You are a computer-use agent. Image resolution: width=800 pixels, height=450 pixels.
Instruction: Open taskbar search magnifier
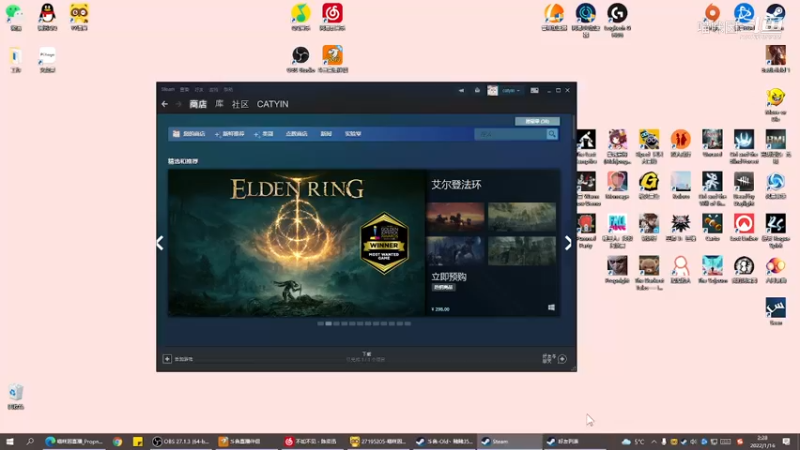(30, 441)
